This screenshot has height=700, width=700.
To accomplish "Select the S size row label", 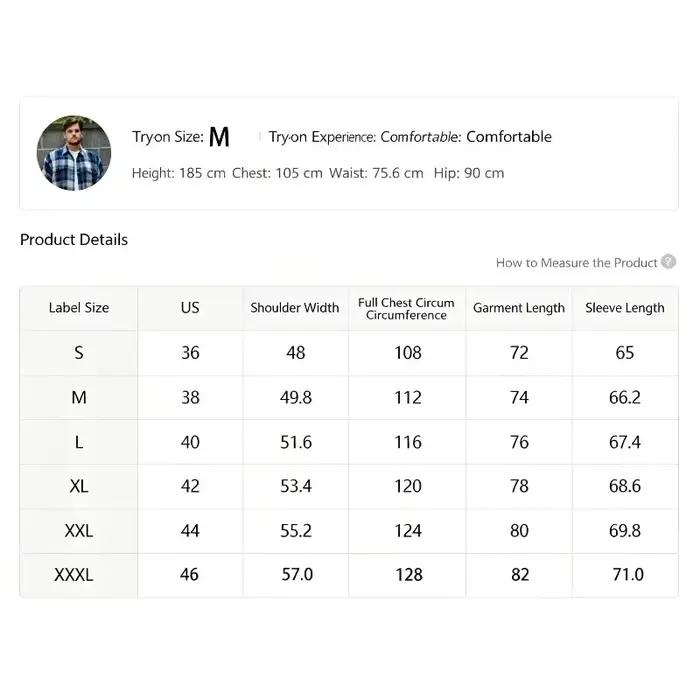I will coord(79,353).
